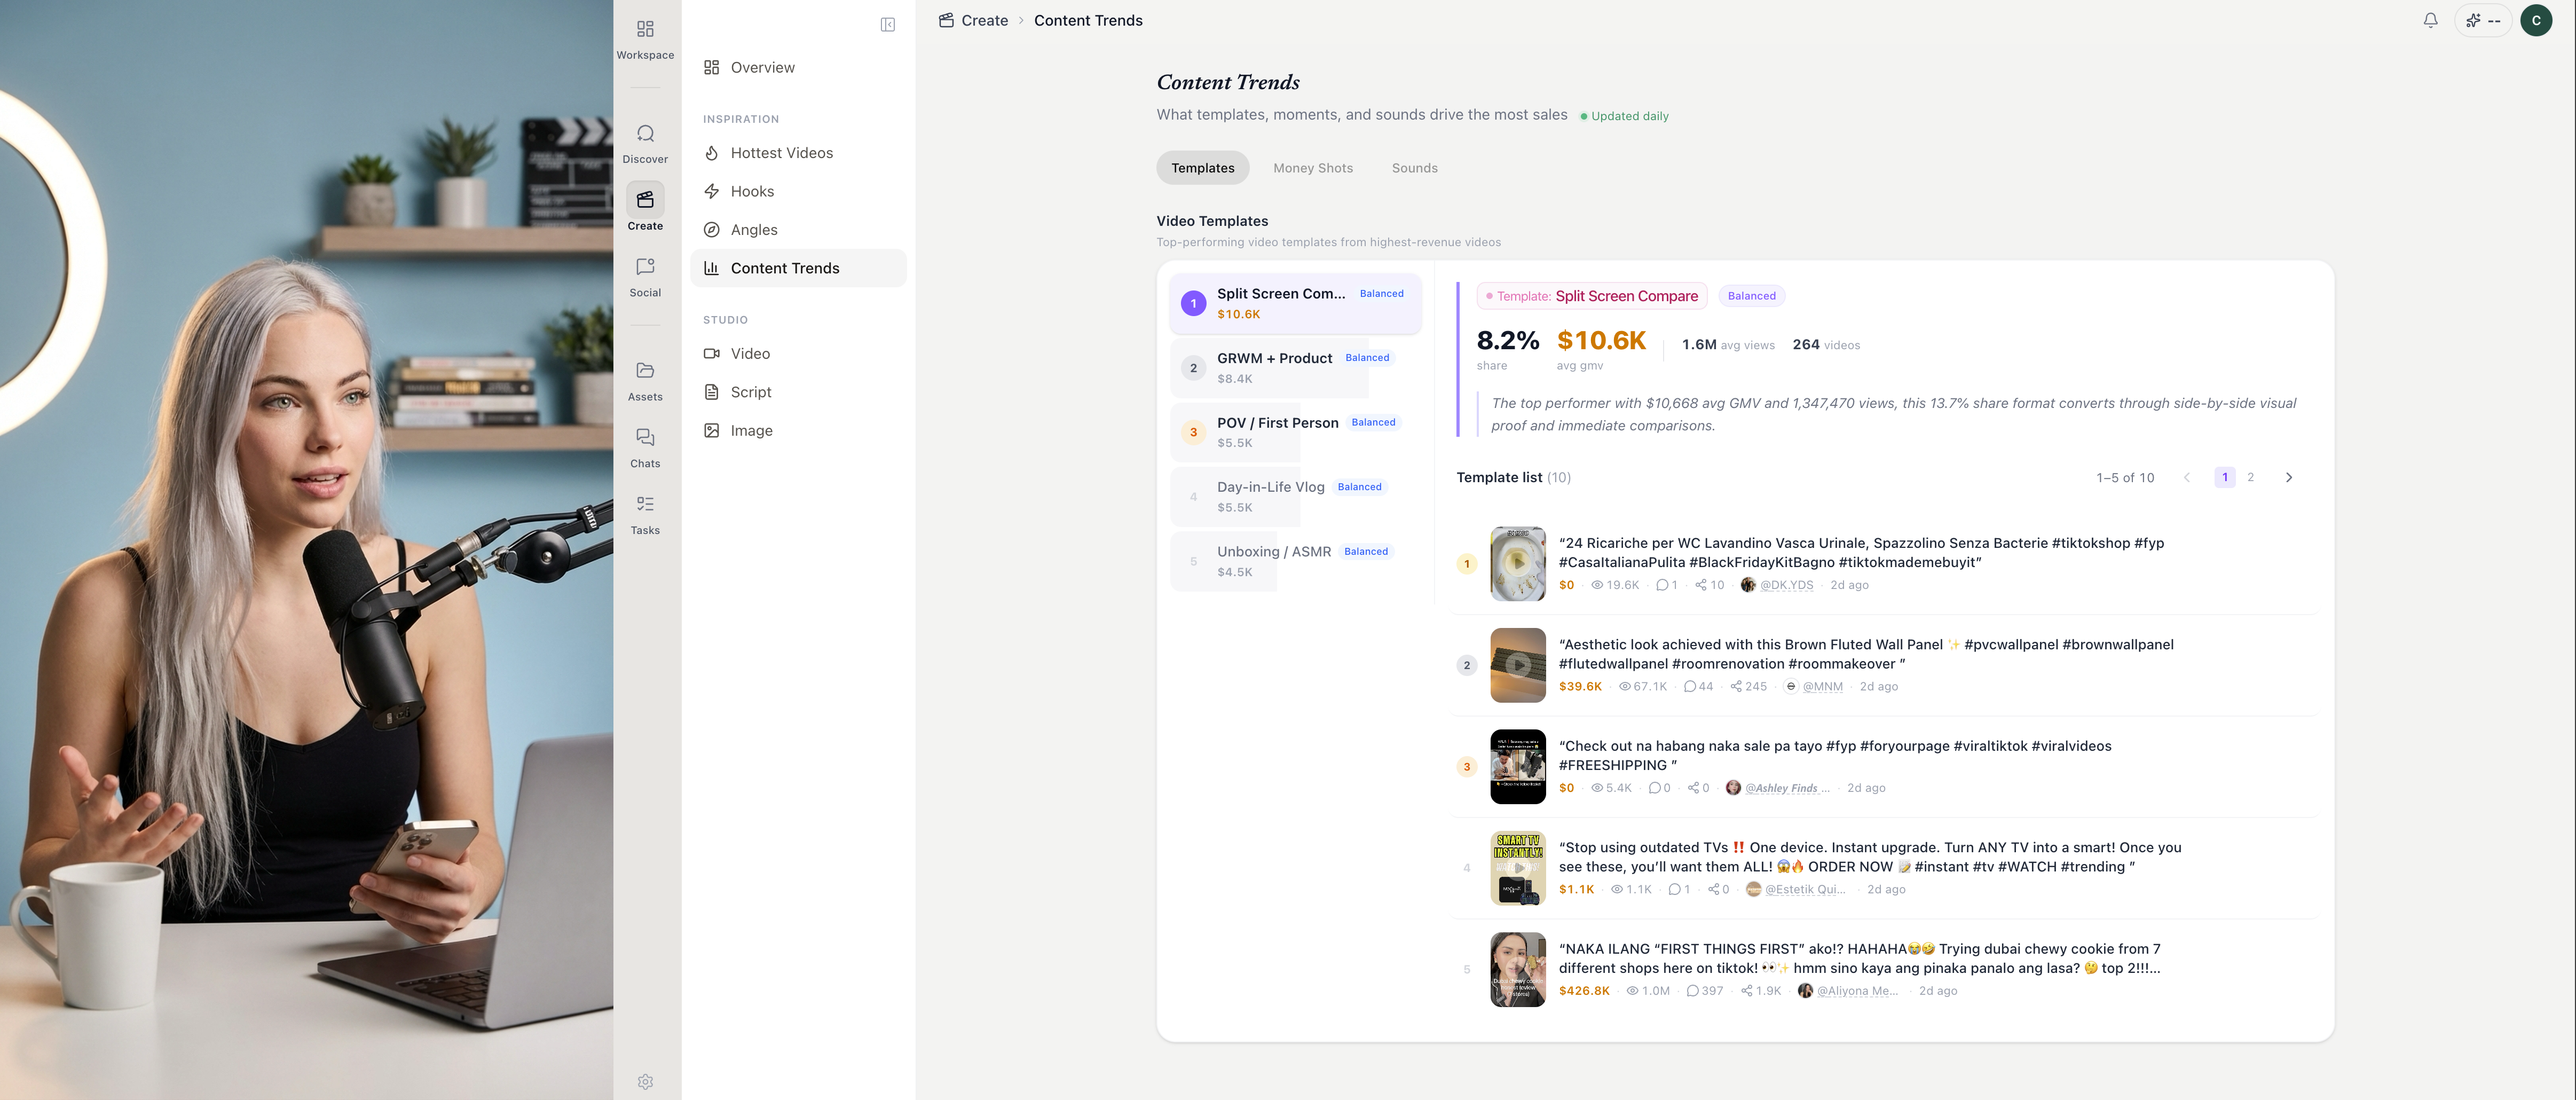Collapse the sidebar panel toggle
The image size is (2576, 1100).
(x=887, y=25)
